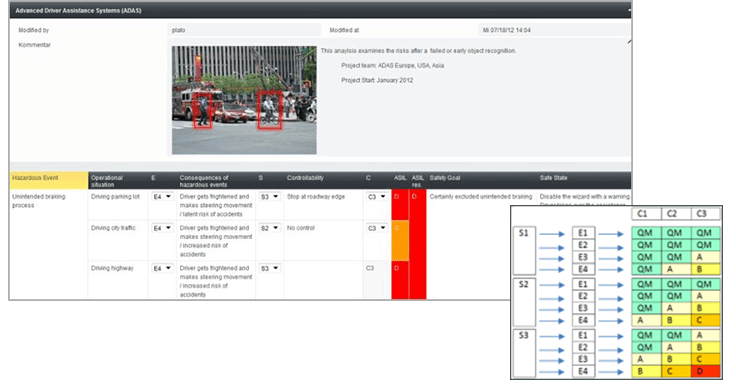
Task: Click the Modified by label
Action: [x=33, y=30]
